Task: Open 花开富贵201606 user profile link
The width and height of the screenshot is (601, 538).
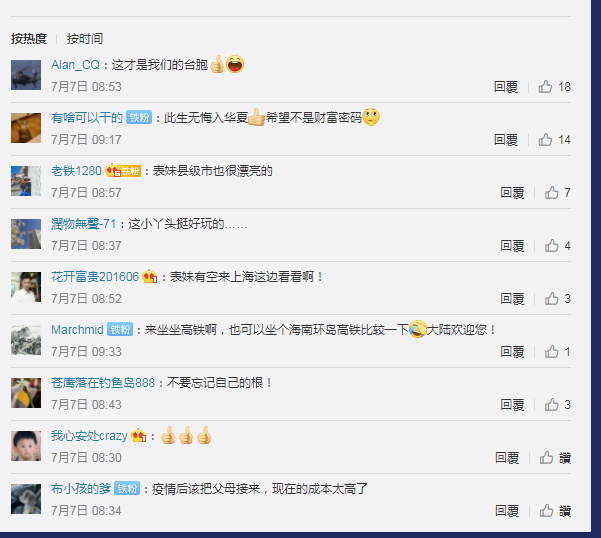Action: (x=95, y=277)
